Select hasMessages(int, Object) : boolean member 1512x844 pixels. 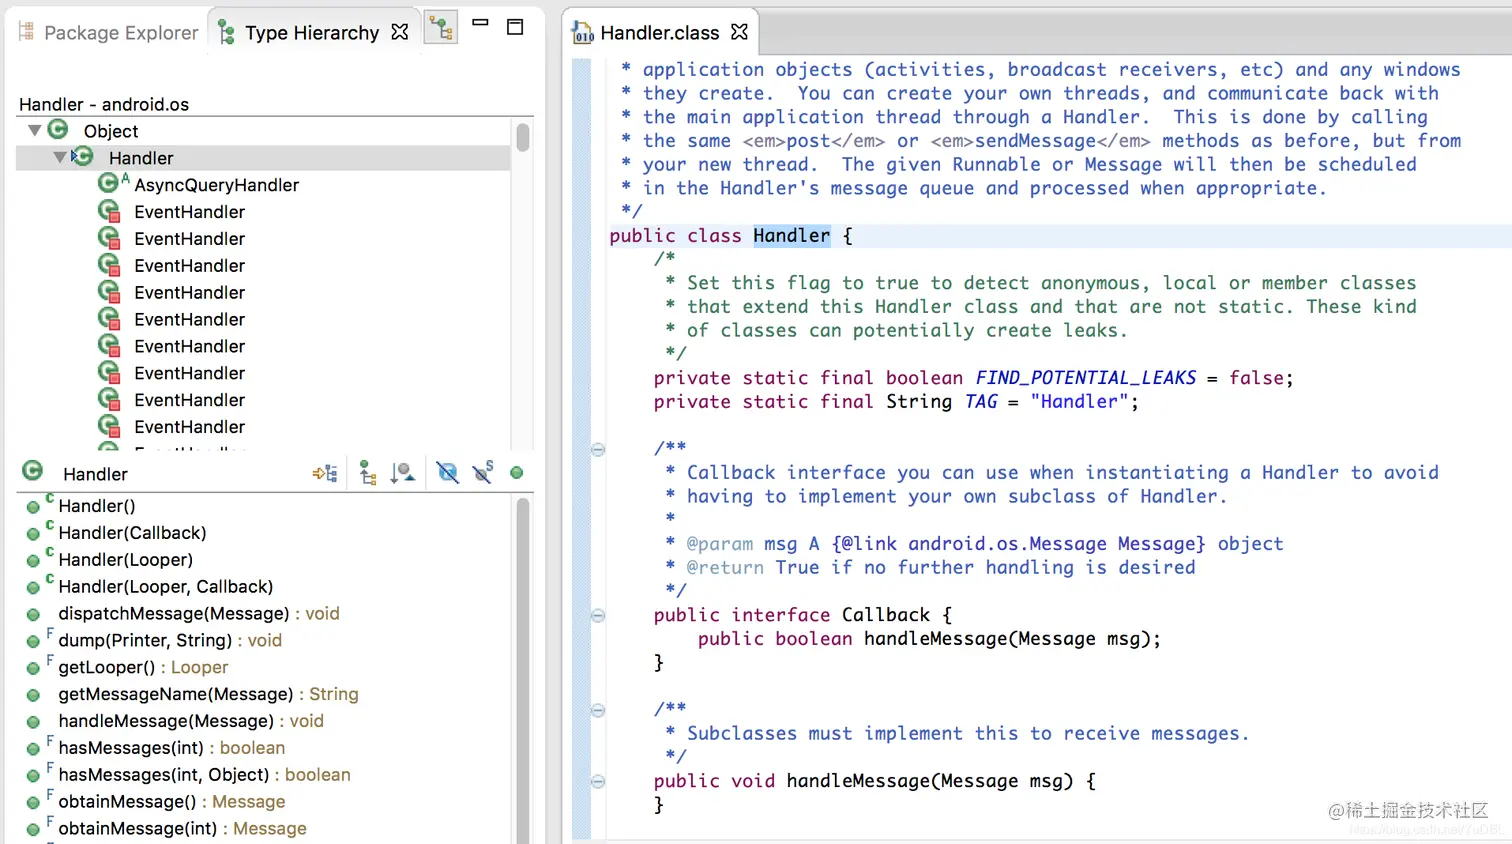[x=204, y=775]
